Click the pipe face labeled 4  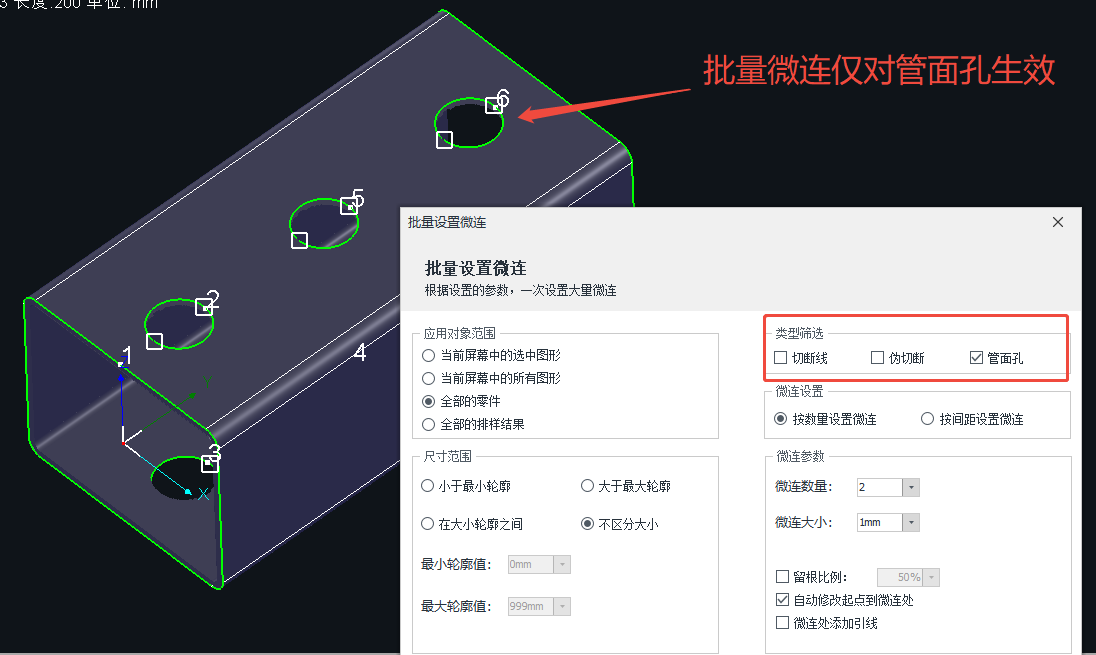coord(360,352)
